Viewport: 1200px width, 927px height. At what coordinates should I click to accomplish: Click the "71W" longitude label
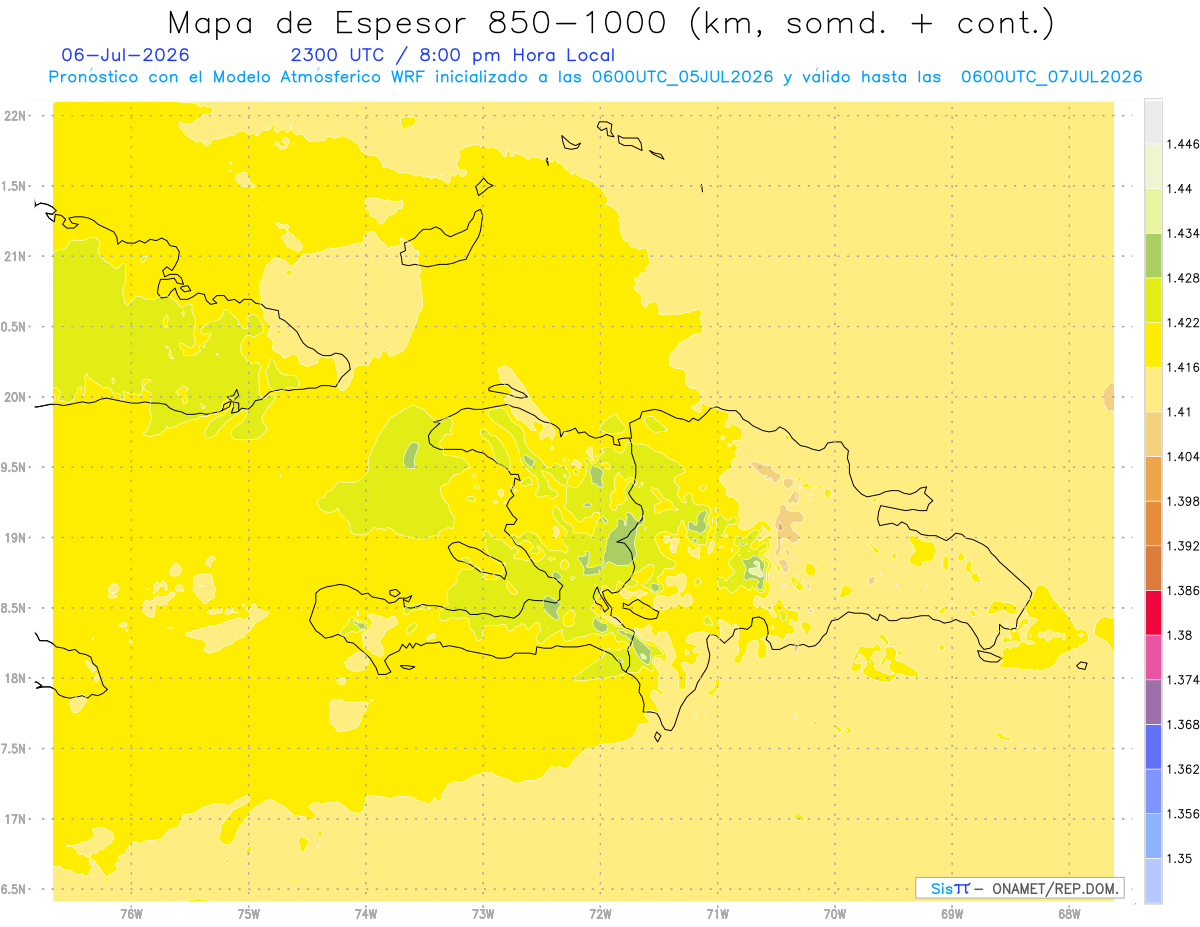[x=717, y=914]
